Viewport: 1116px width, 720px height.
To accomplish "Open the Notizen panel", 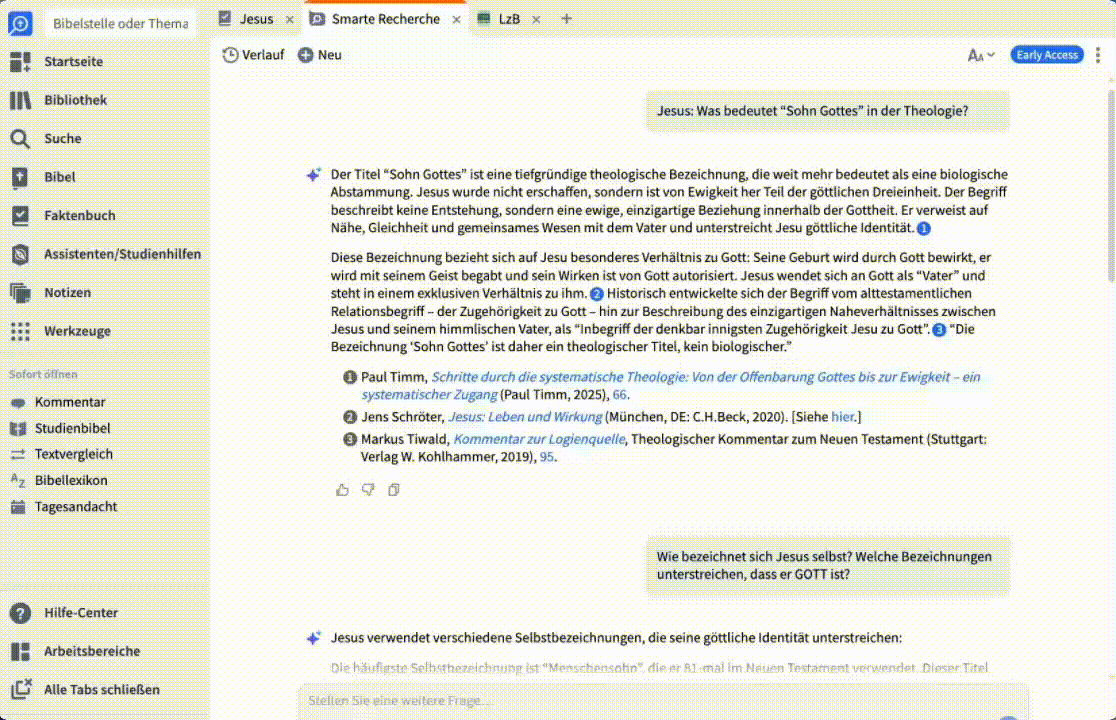I will 67,292.
